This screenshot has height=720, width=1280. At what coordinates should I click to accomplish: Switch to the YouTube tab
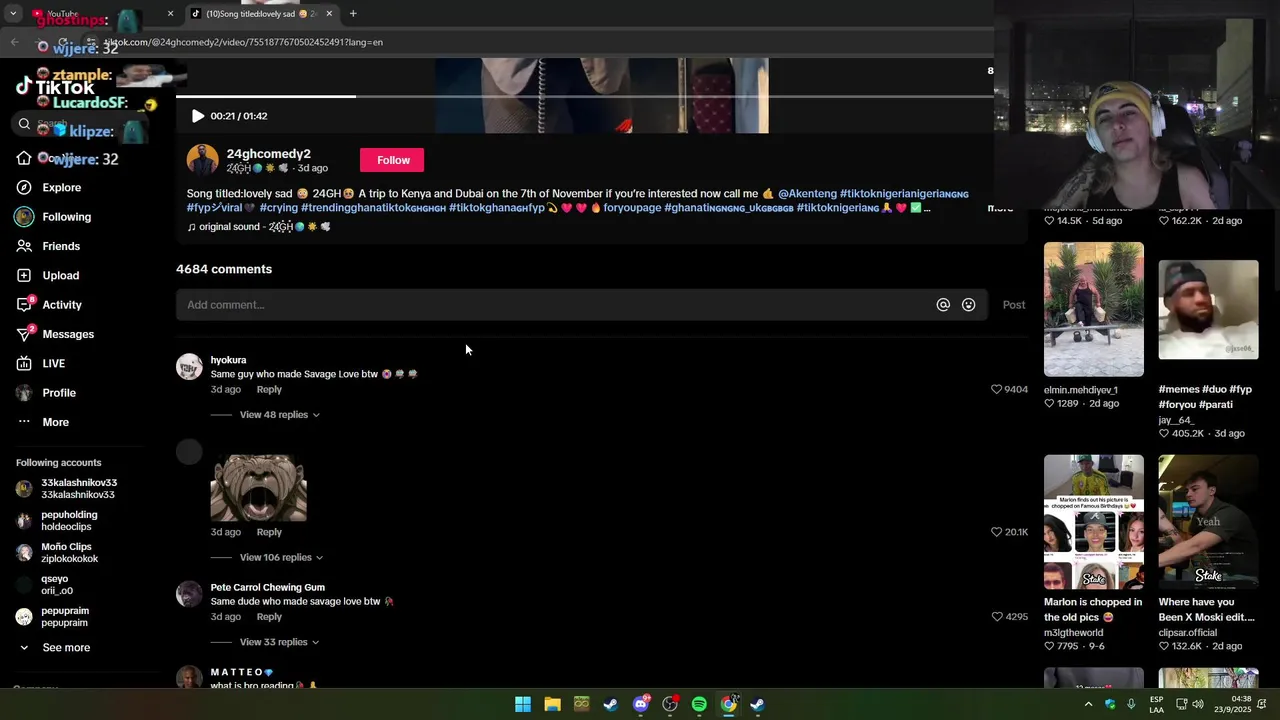(100, 14)
